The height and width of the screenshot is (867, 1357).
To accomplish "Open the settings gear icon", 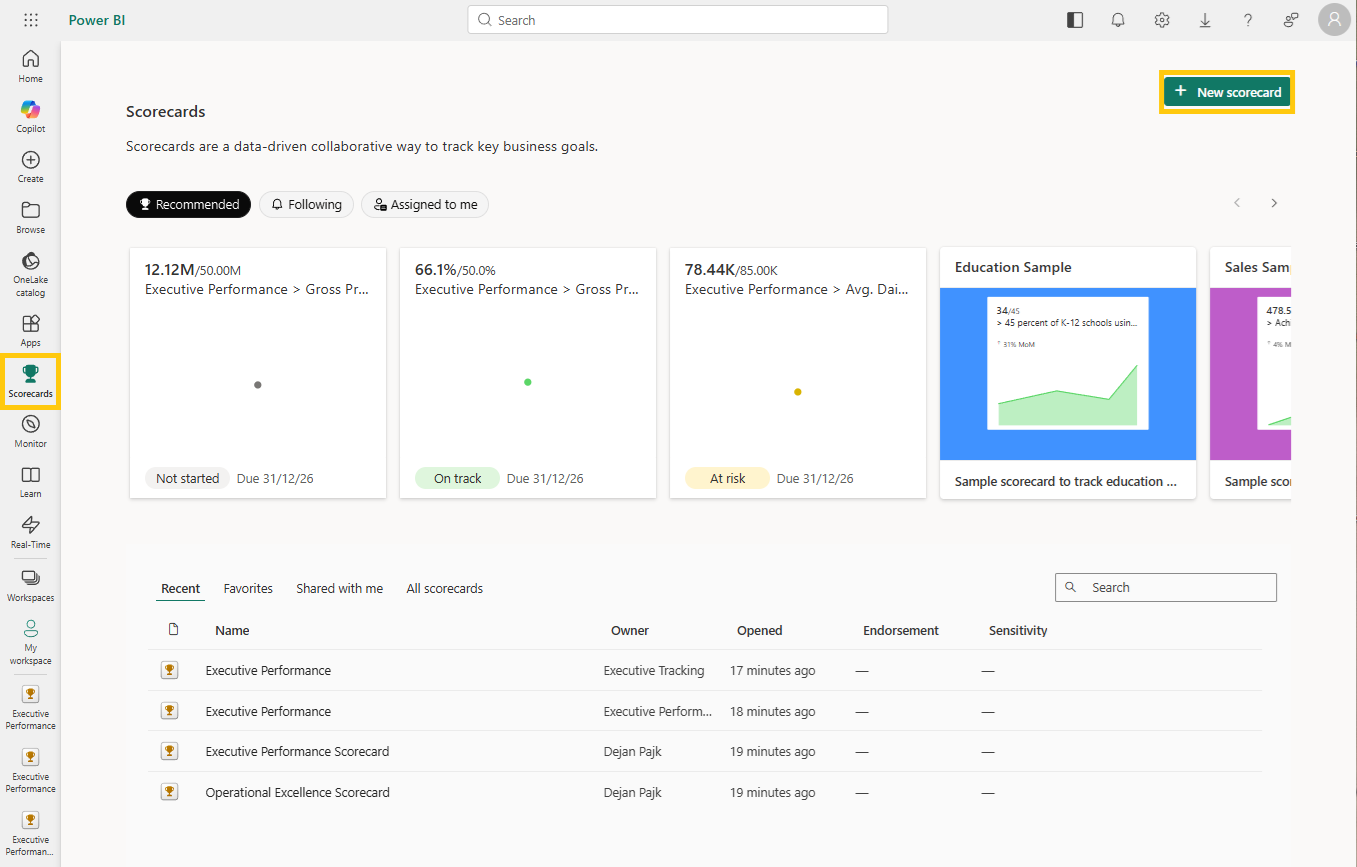I will pyautogui.click(x=1161, y=20).
